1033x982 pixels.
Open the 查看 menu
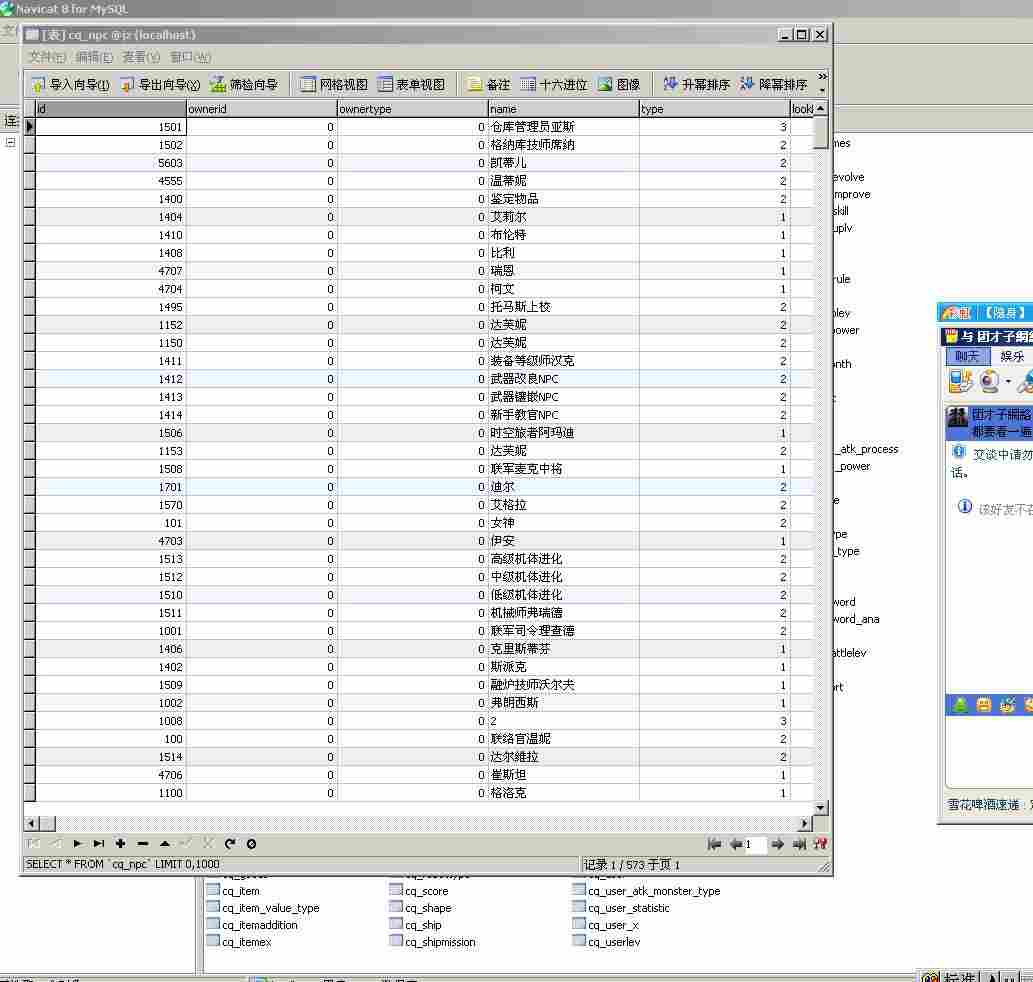[140, 57]
